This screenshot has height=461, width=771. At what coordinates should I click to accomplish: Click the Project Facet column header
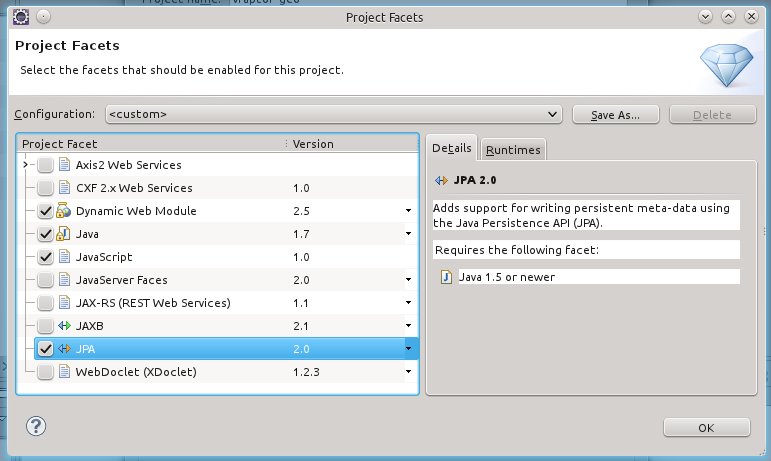151,144
